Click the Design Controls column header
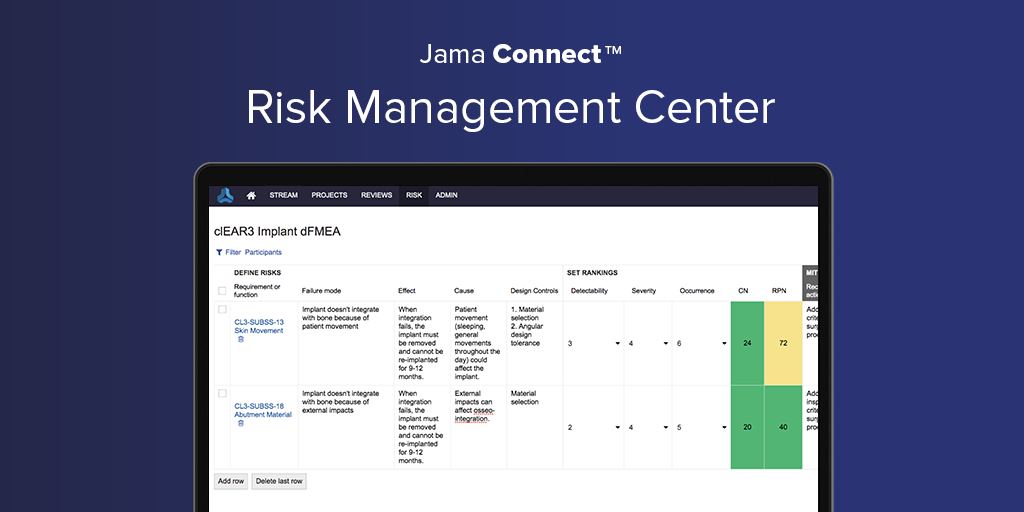 click(x=534, y=291)
